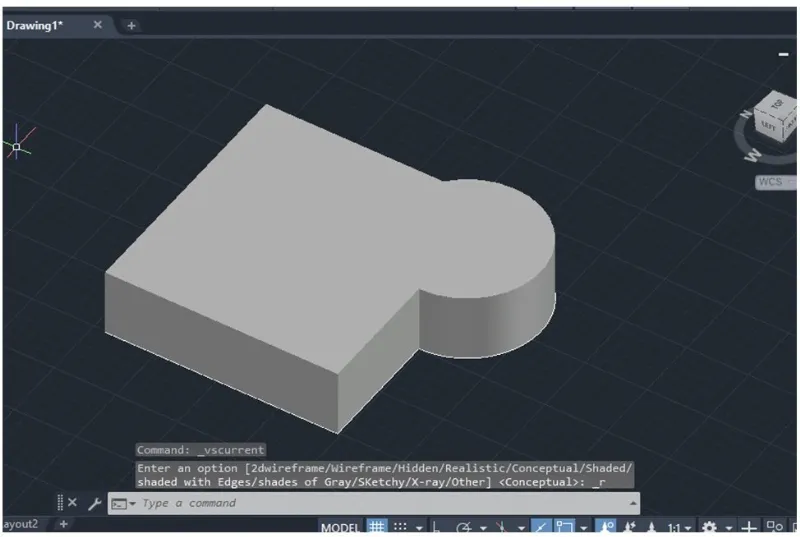Image resolution: width=800 pixels, height=537 pixels.
Task: Add a new drawing tab
Action: 131,25
